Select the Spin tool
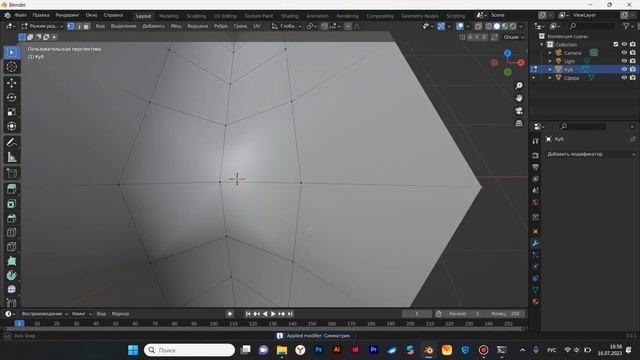This screenshot has width=640, height=360. (x=11, y=275)
